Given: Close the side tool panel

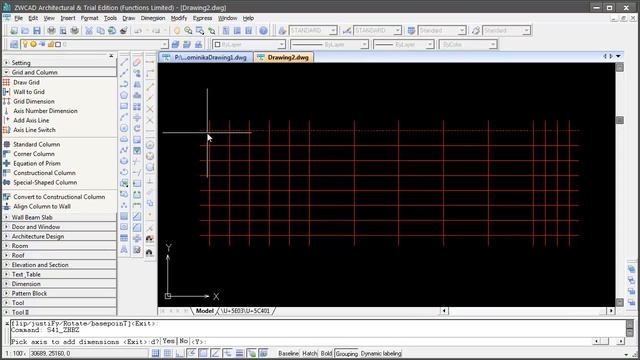Looking at the screenshot, I should coord(111,56).
